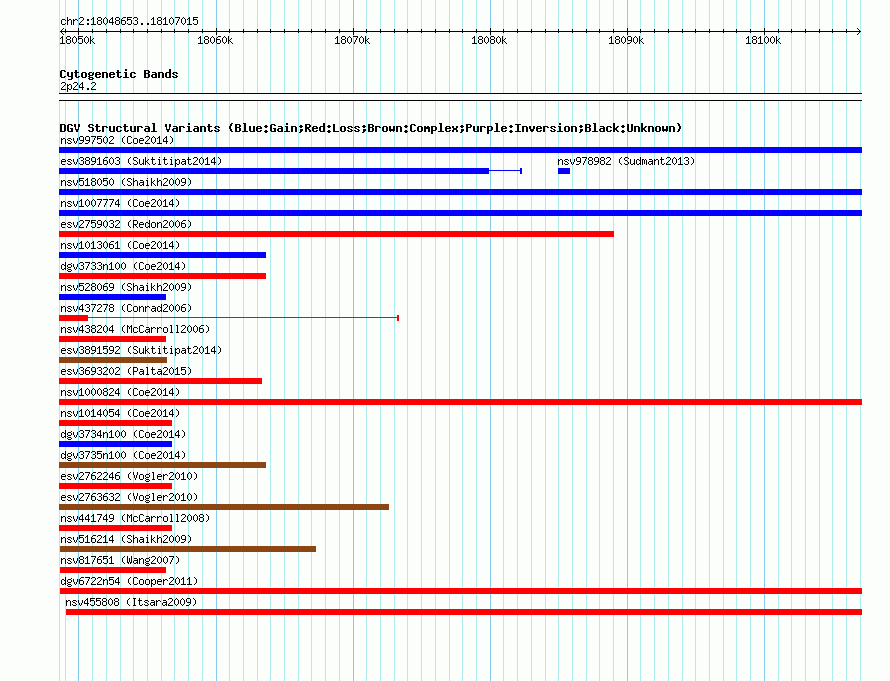Click nsv1000824 (Coe2014) label

[x=120, y=392]
